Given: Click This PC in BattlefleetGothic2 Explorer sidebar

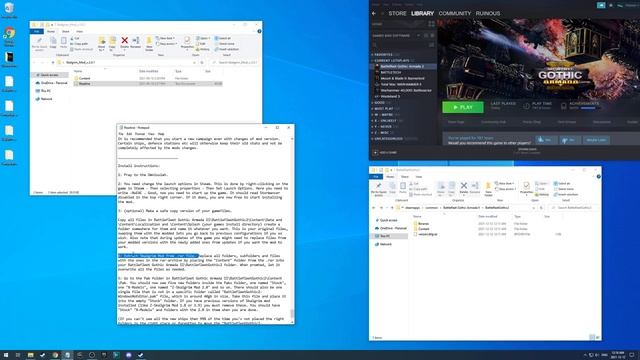Looking at the screenshot, I should click(385, 236).
